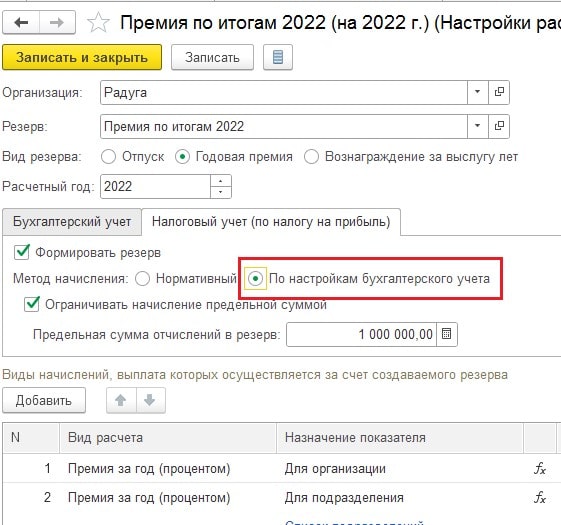561x525 pixels.
Task: Increase Расчетный год with the up spinner
Action: pos(221,181)
